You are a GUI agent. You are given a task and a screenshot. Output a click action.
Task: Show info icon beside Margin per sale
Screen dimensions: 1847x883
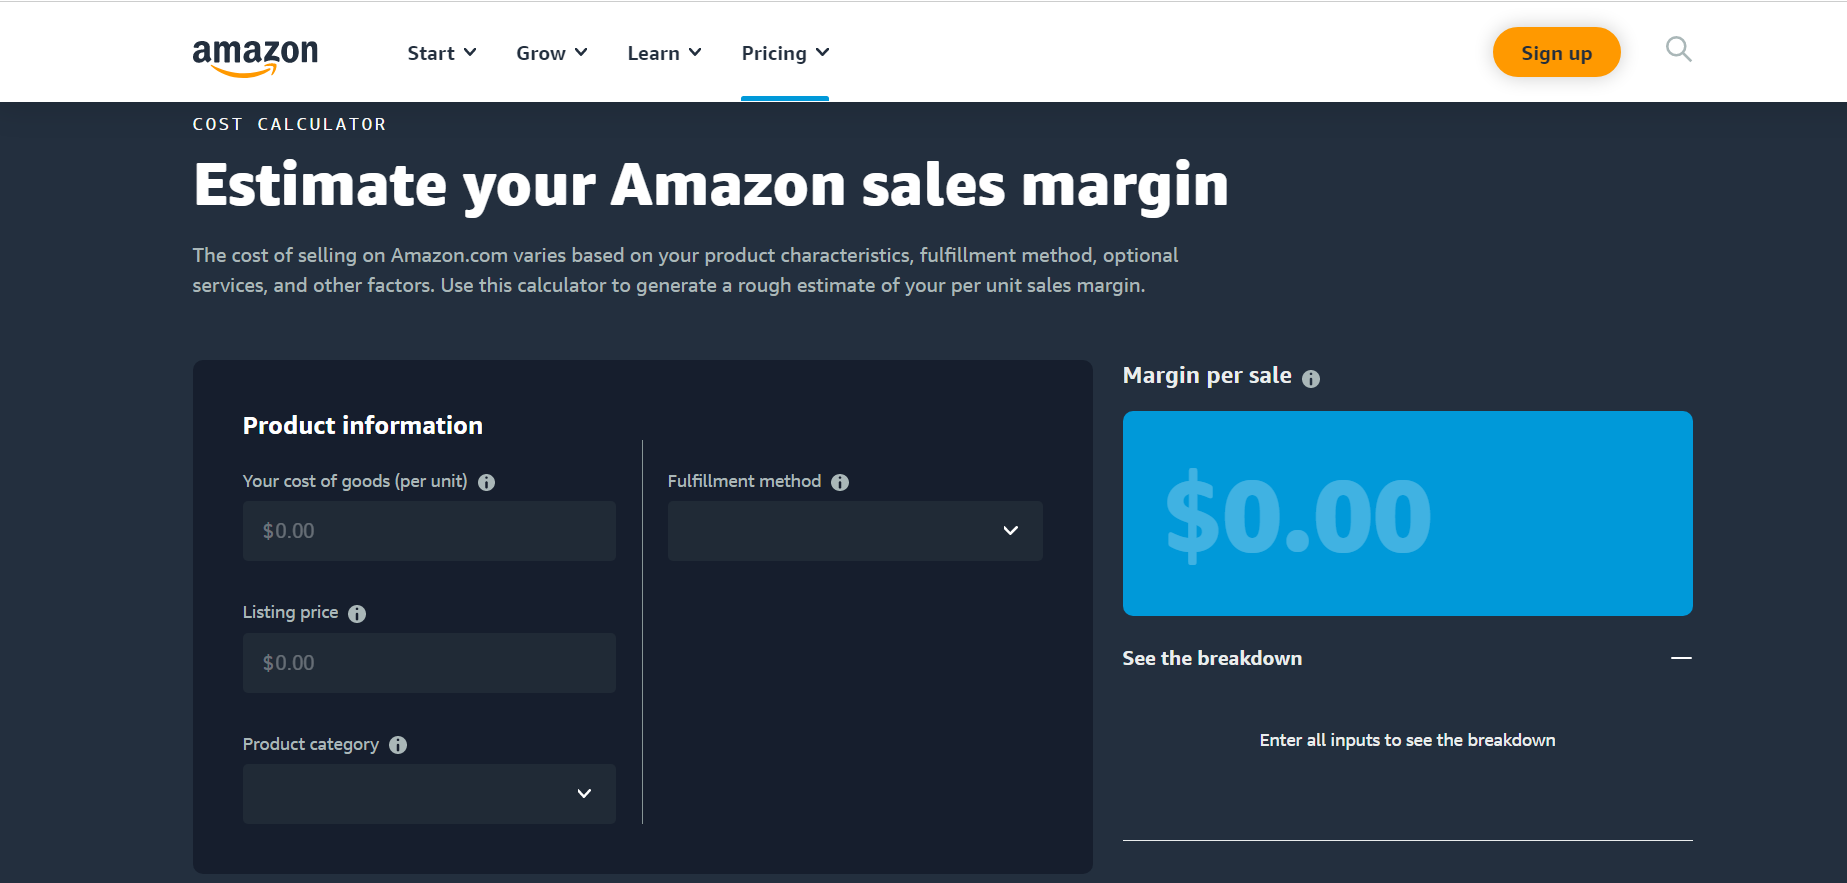point(1311,379)
